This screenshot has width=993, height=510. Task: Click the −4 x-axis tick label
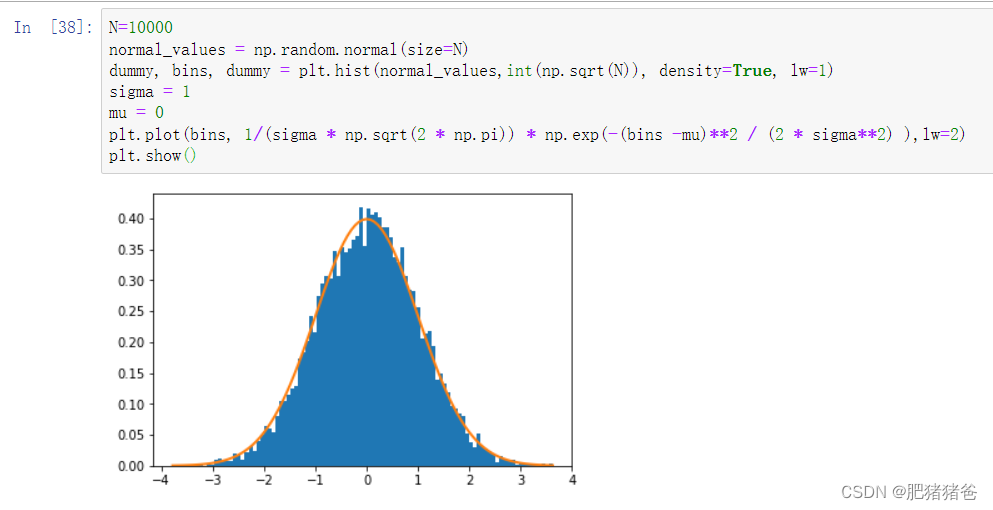click(x=159, y=480)
